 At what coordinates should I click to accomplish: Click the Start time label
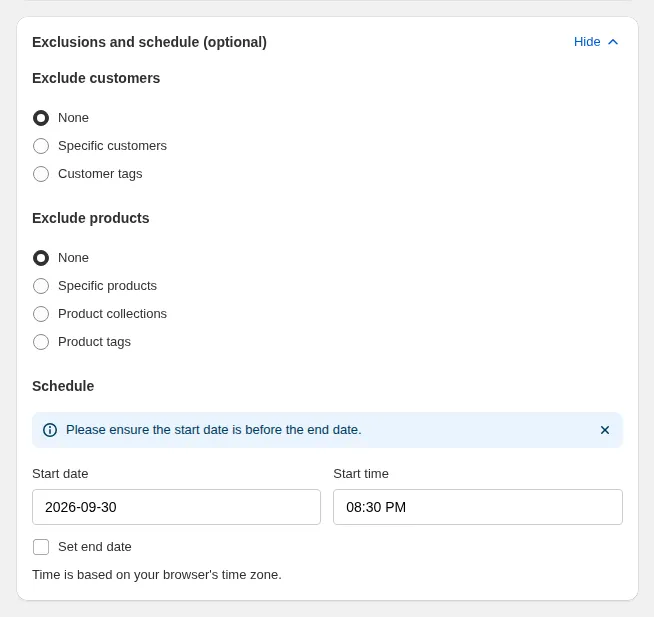pyautogui.click(x=361, y=473)
